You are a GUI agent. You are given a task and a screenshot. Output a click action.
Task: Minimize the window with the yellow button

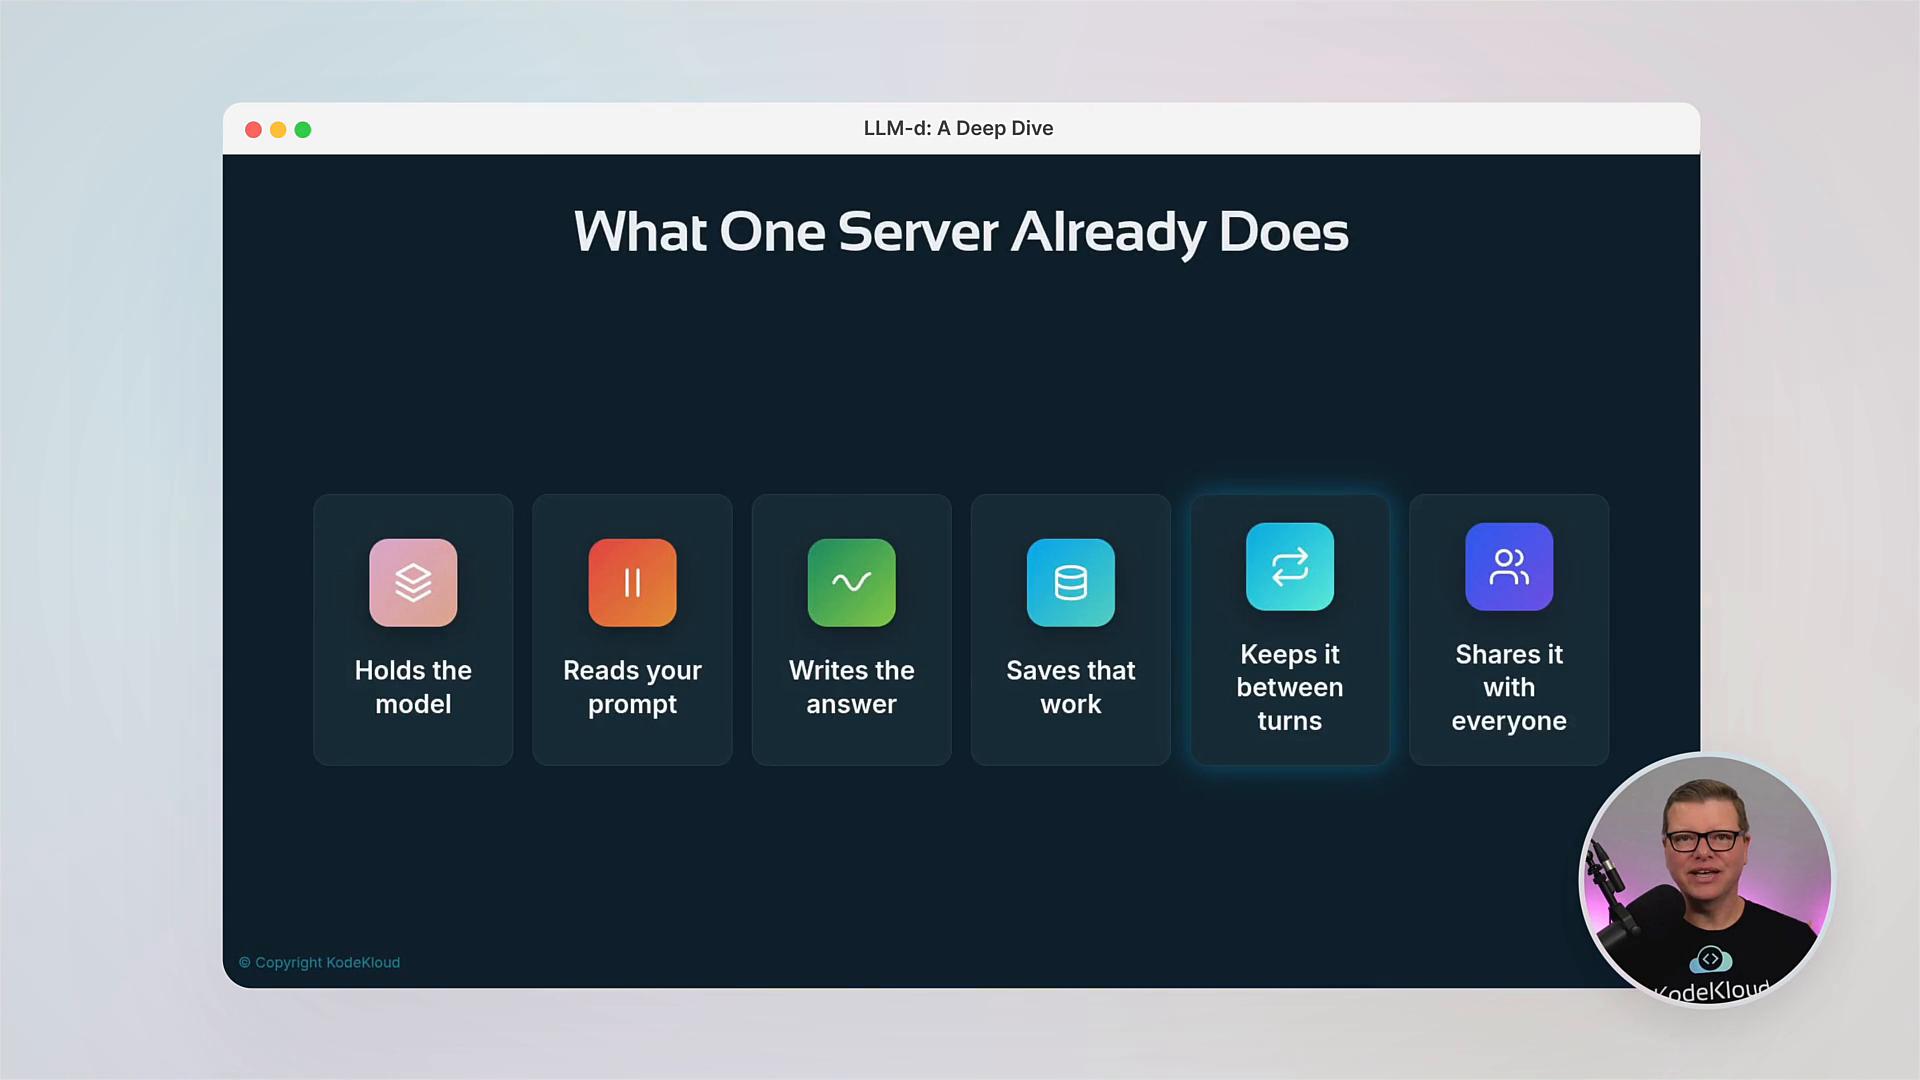click(278, 129)
